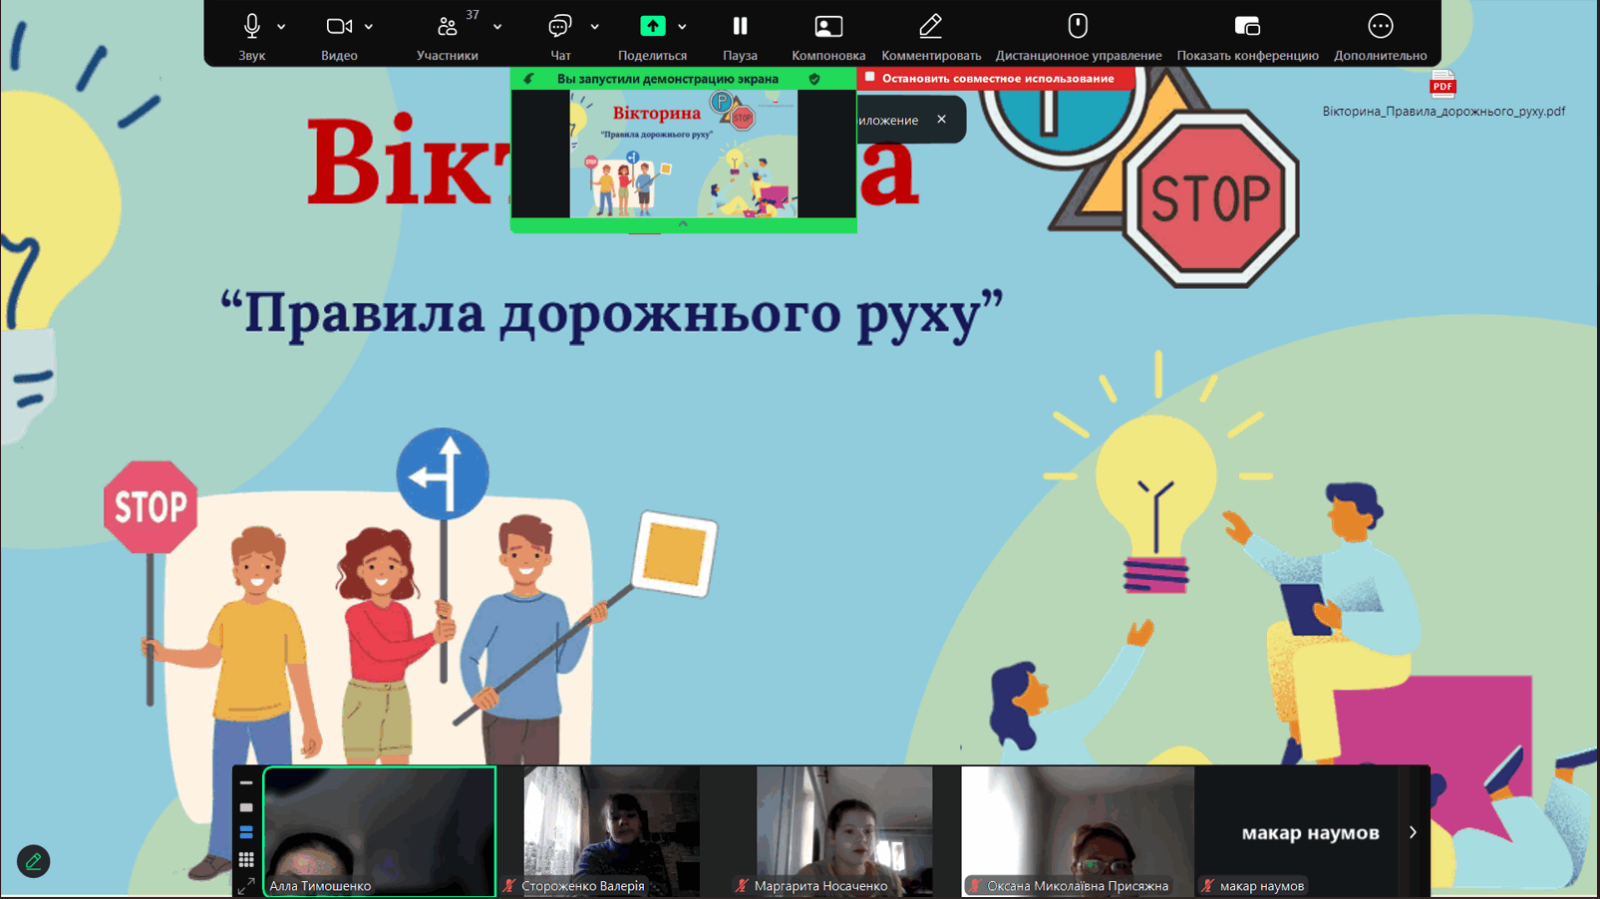Collapse the shared screen preview with chevron
The height and width of the screenshot is (899, 1600).
click(683, 225)
